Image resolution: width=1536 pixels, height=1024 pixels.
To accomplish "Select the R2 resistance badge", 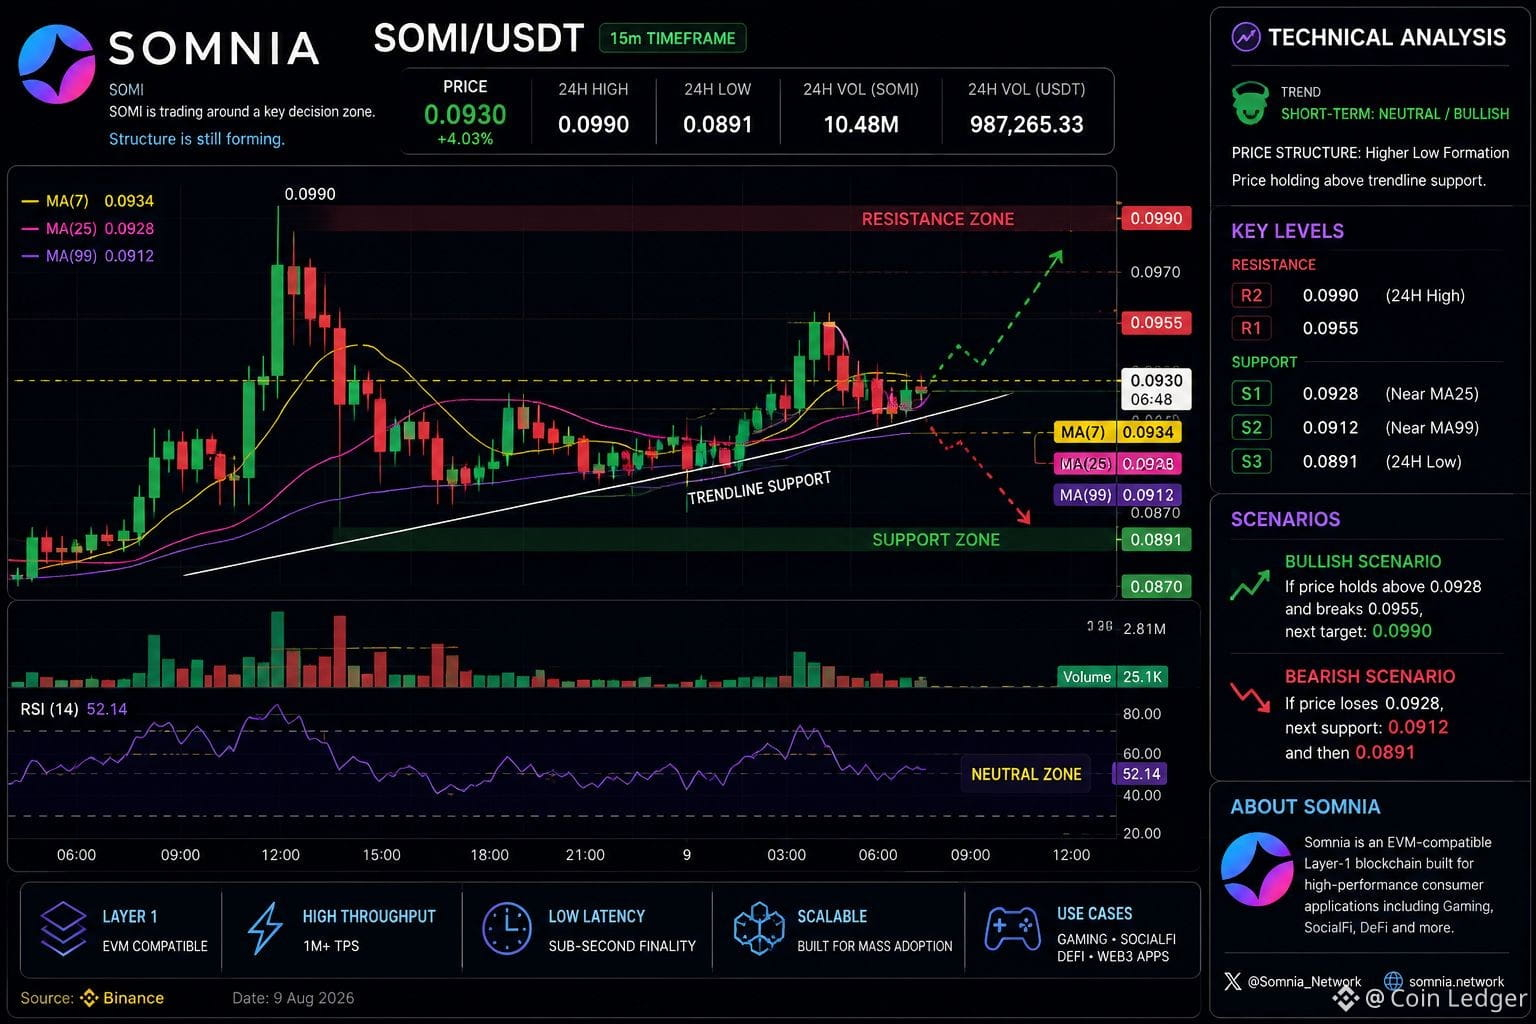I will point(1251,295).
